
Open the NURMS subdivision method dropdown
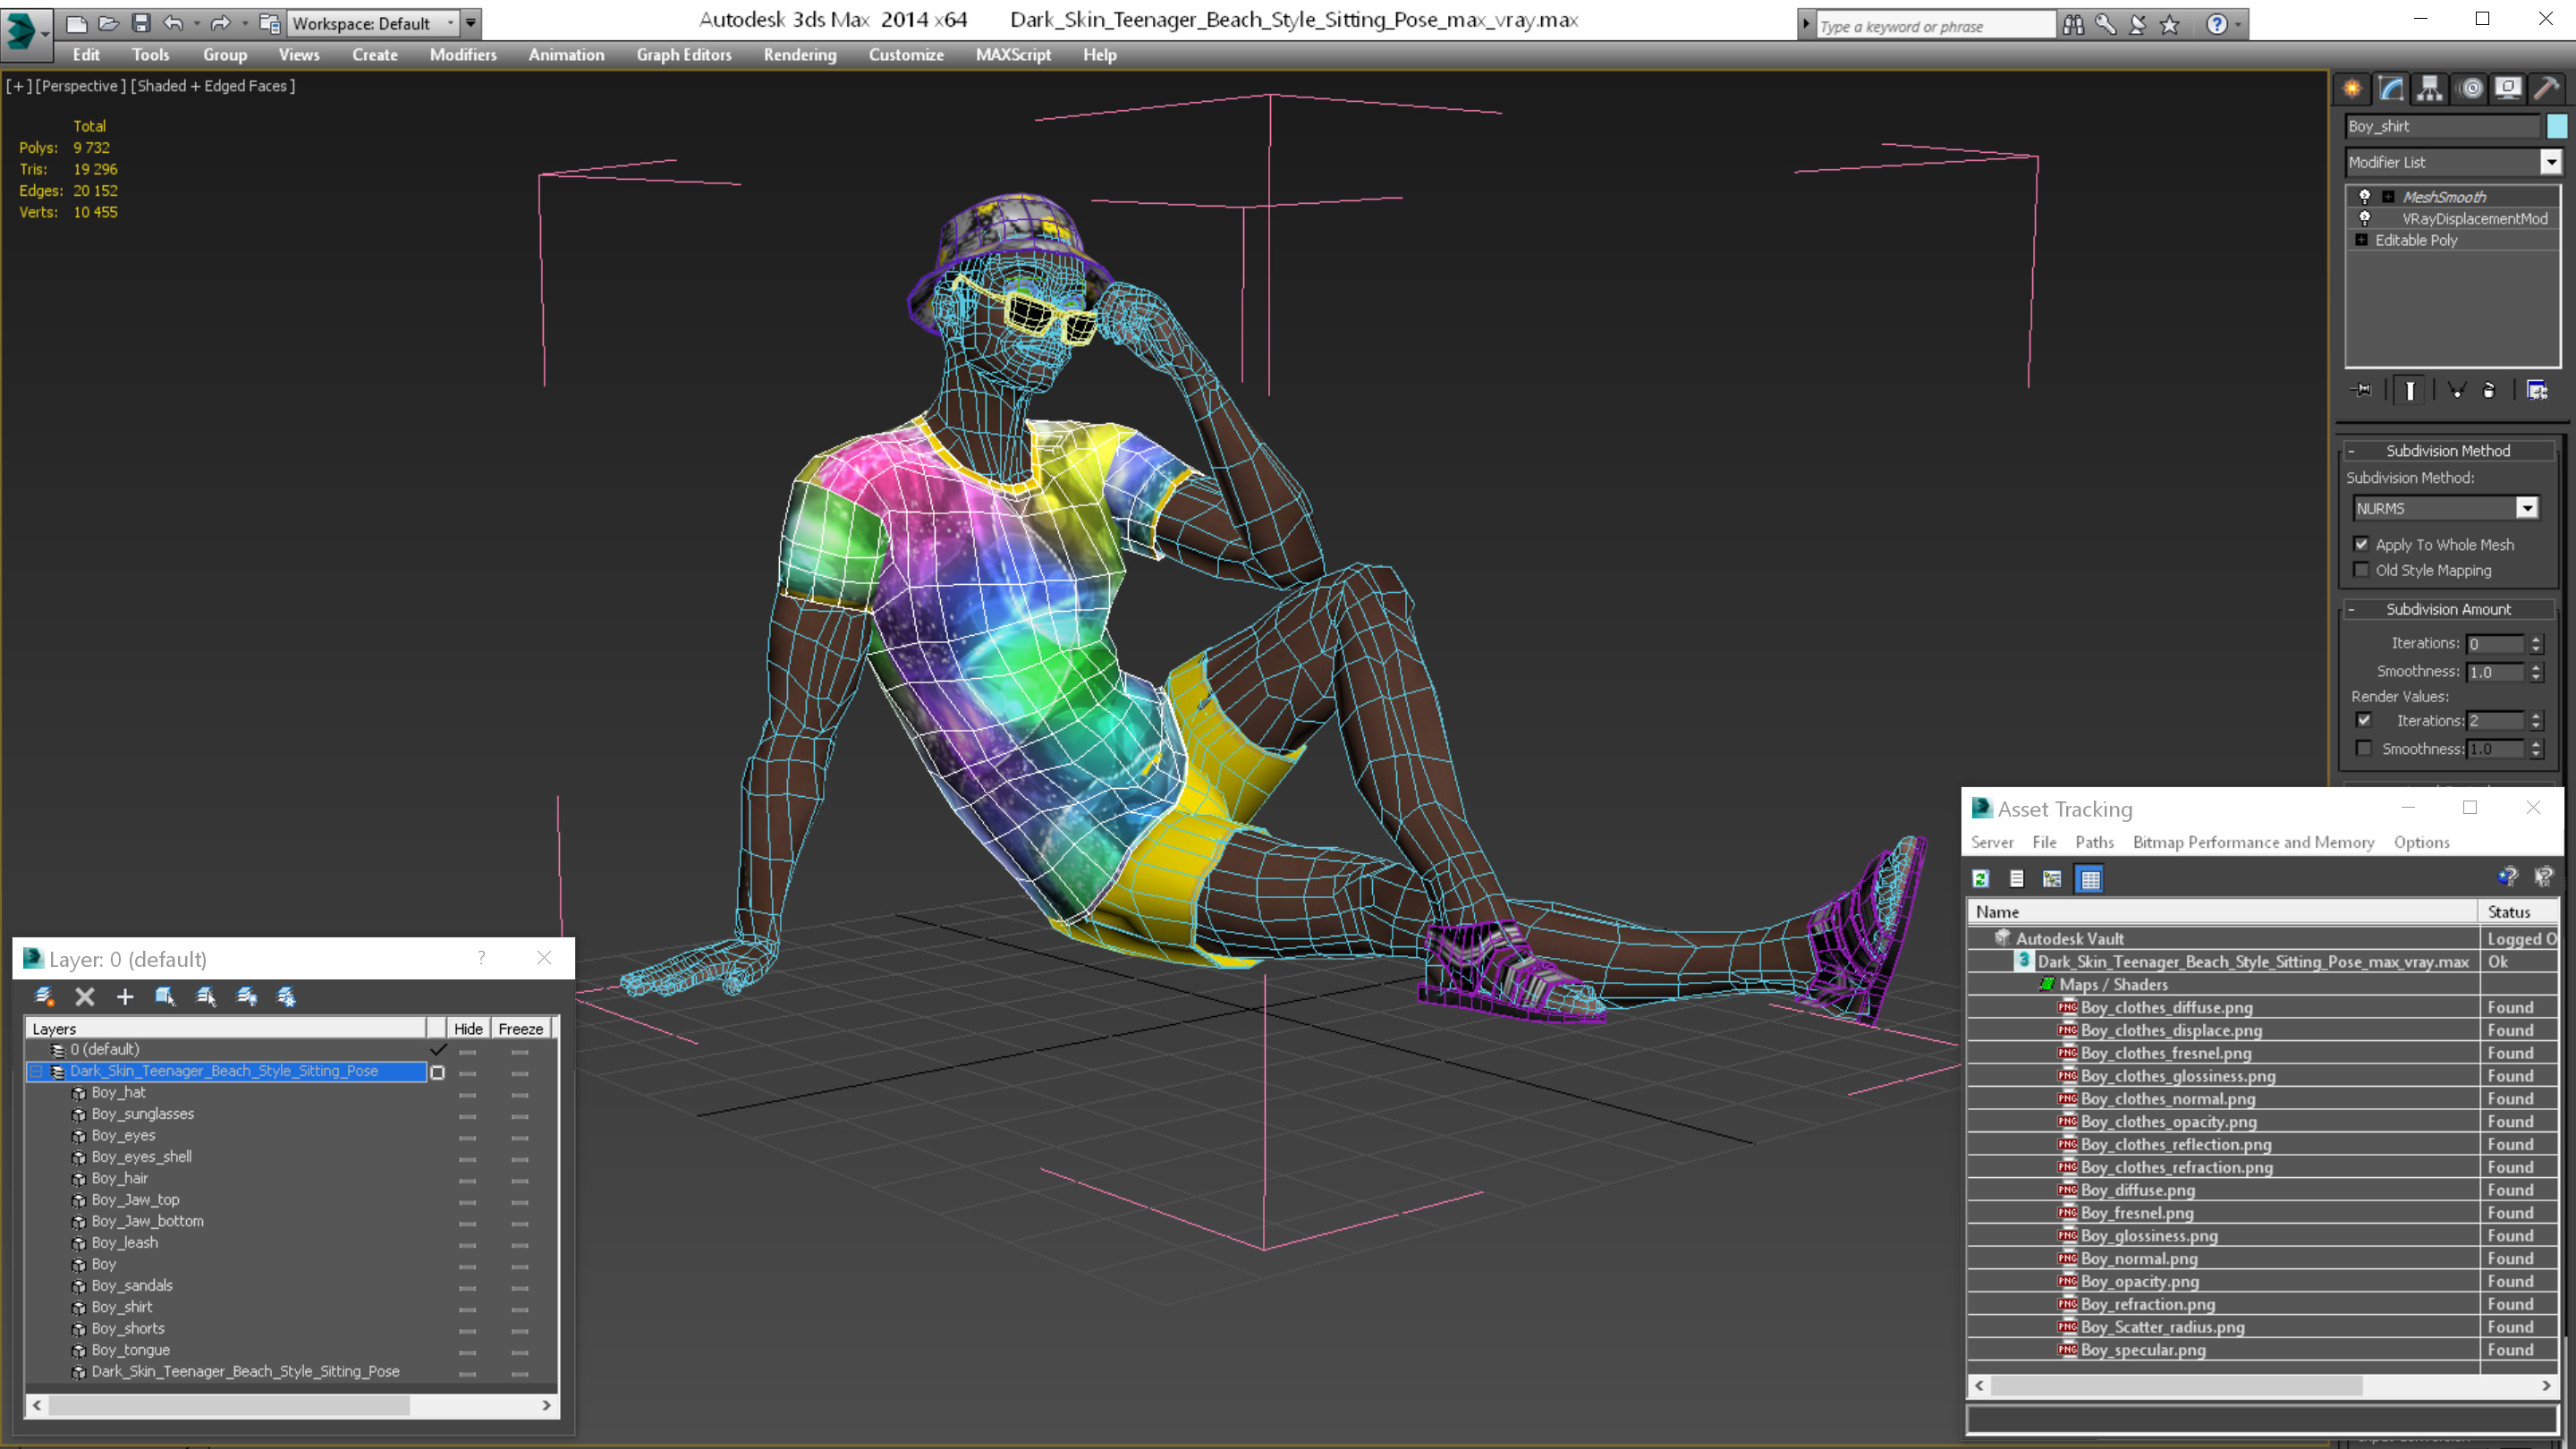tap(2445, 508)
